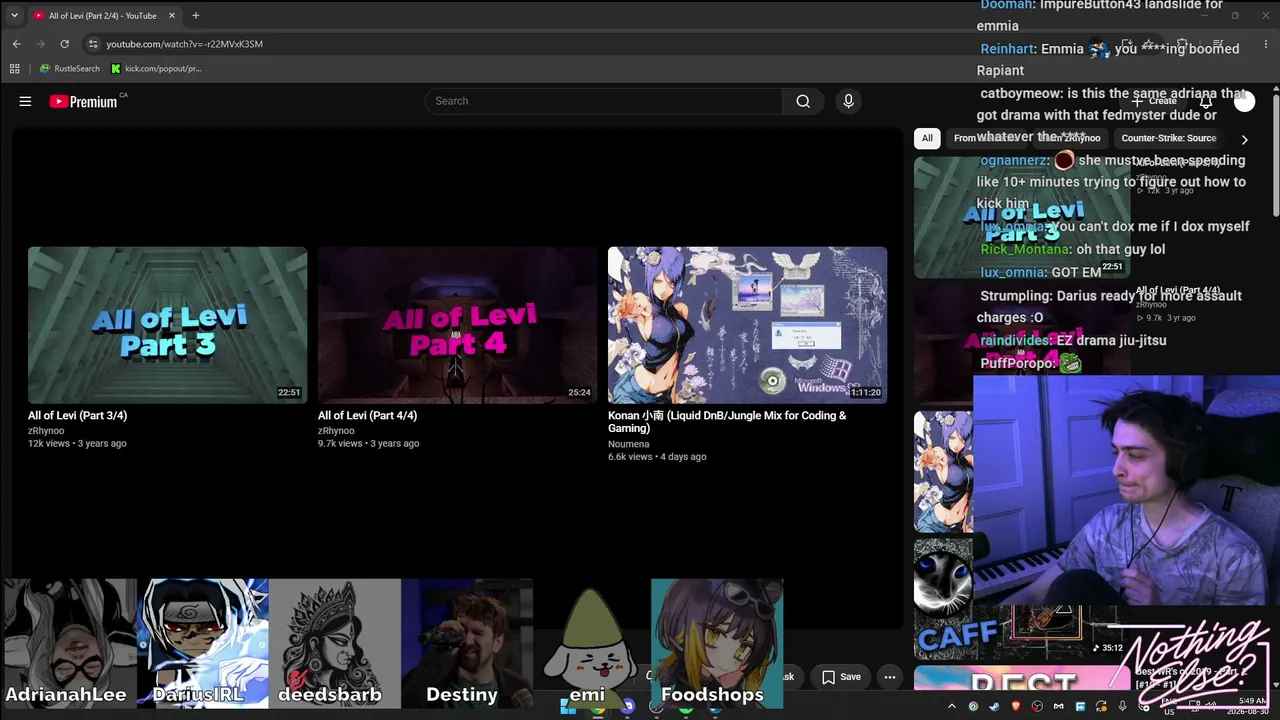Start voice search with the microphone icon

click(x=848, y=101)
